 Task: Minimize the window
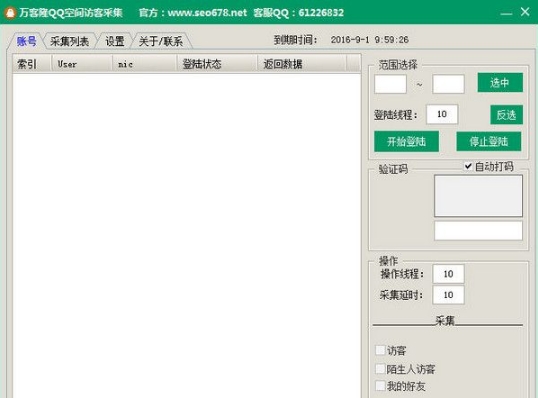coord(506,13)
